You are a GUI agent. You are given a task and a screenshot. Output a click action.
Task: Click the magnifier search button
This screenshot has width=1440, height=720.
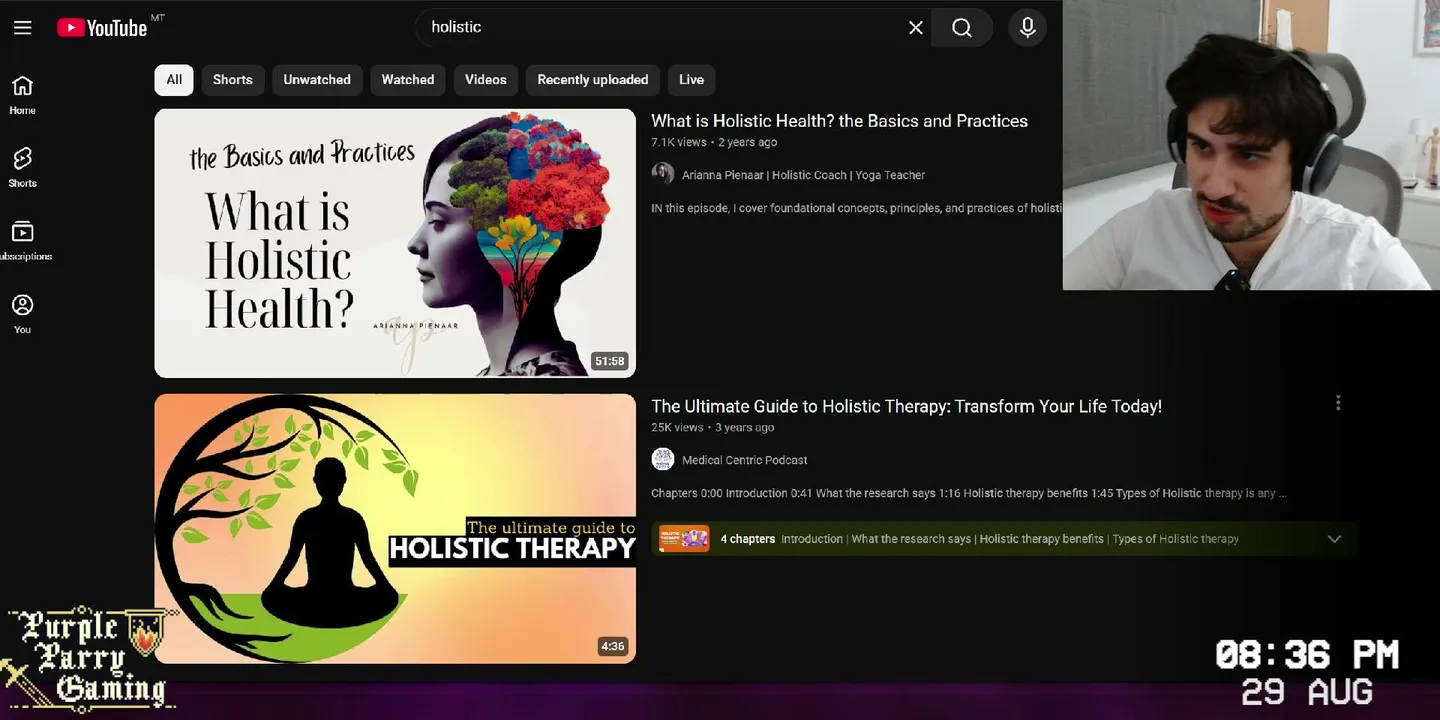point(962,28)
